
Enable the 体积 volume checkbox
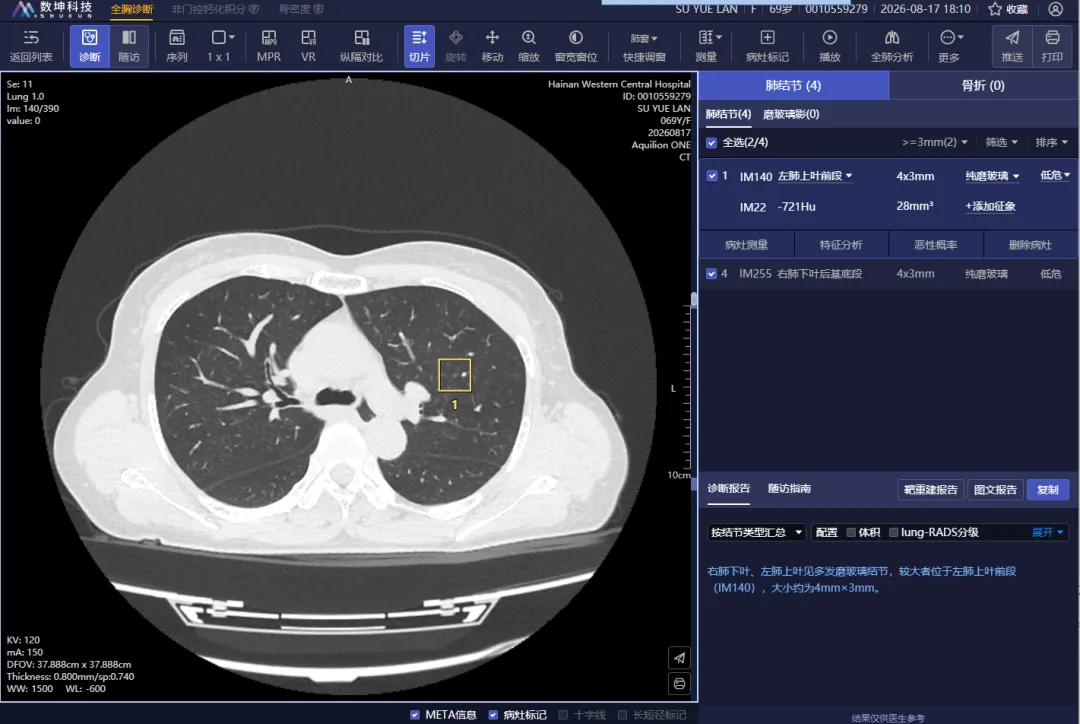851,532
